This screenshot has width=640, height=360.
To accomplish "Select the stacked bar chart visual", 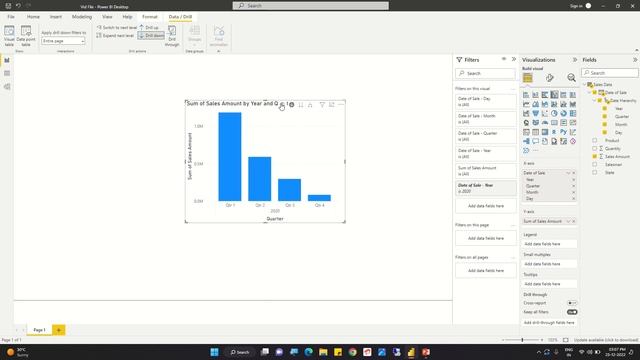I will pyautogui.click(x=526, y=95).
